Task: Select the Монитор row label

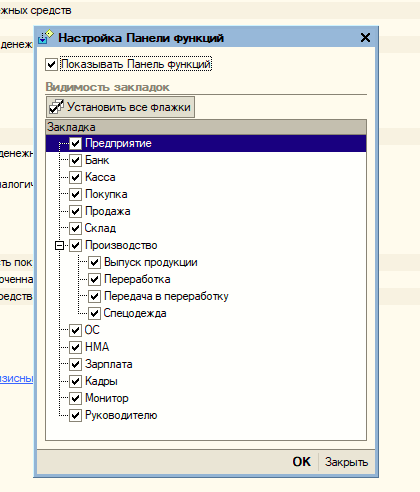Action: pos(107,398)
